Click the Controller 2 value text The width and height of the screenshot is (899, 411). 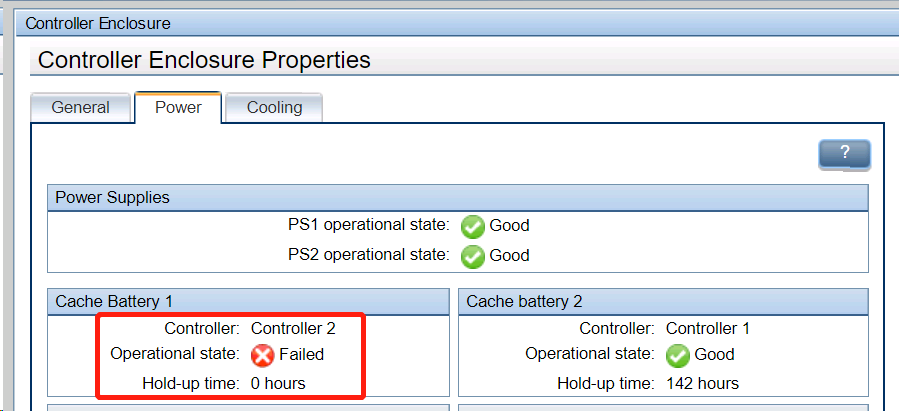(293, 328)
